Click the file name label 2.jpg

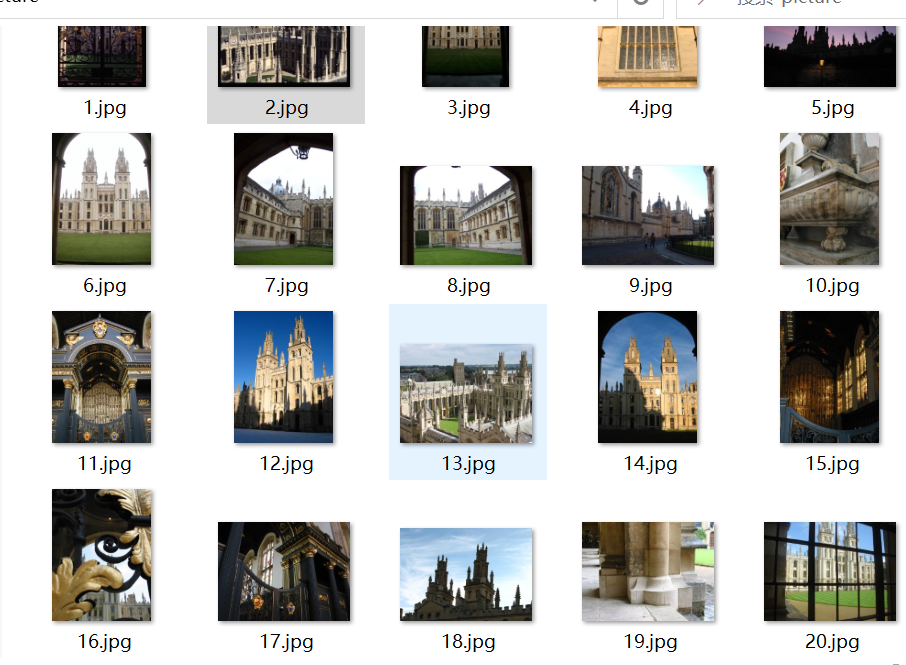[x=287, y=107]
